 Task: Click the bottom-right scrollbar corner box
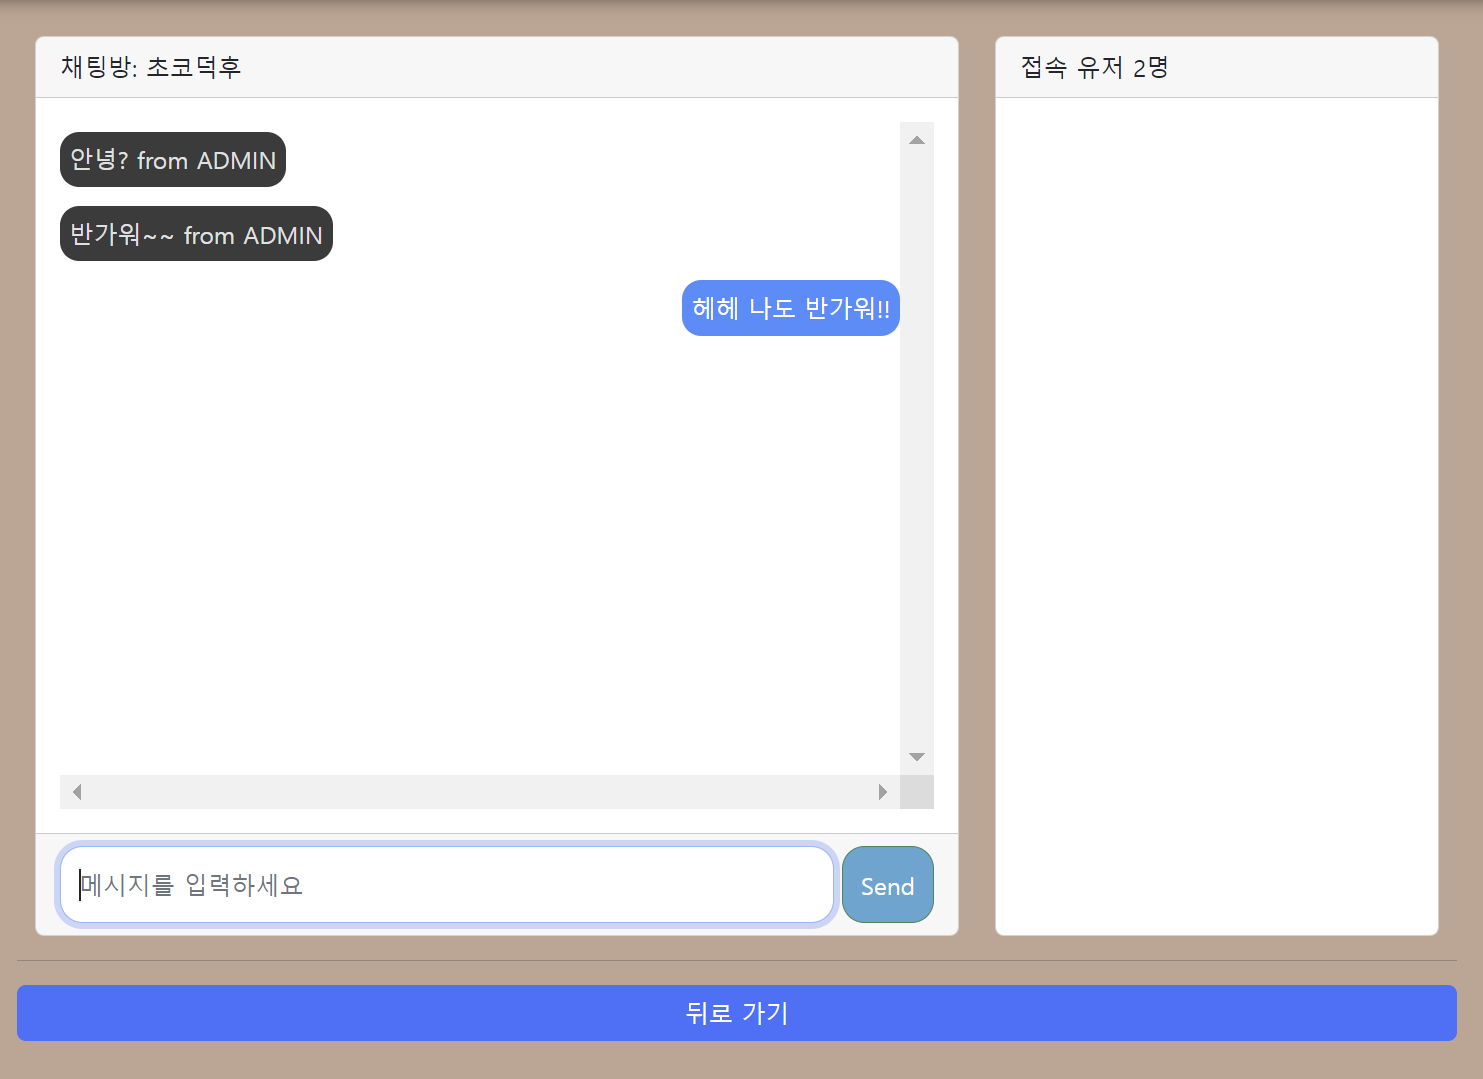click(x=916, y=791)
